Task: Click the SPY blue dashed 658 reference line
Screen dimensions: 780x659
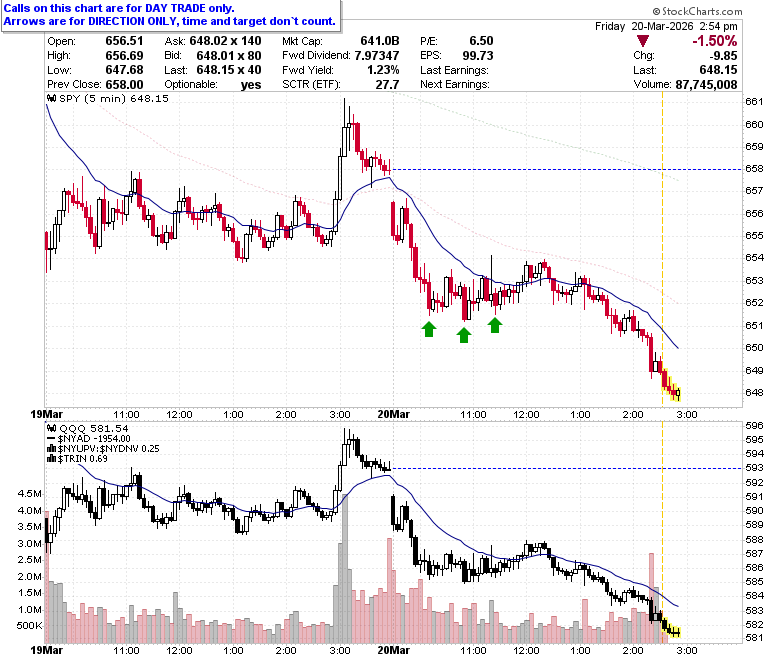Action: click(567, 169)
